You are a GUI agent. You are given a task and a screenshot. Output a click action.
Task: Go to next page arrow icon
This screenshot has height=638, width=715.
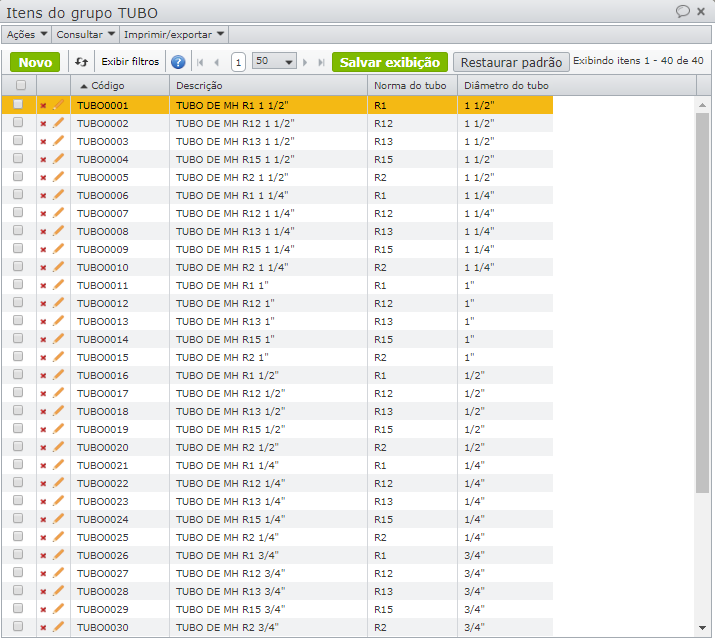point(305,62)
